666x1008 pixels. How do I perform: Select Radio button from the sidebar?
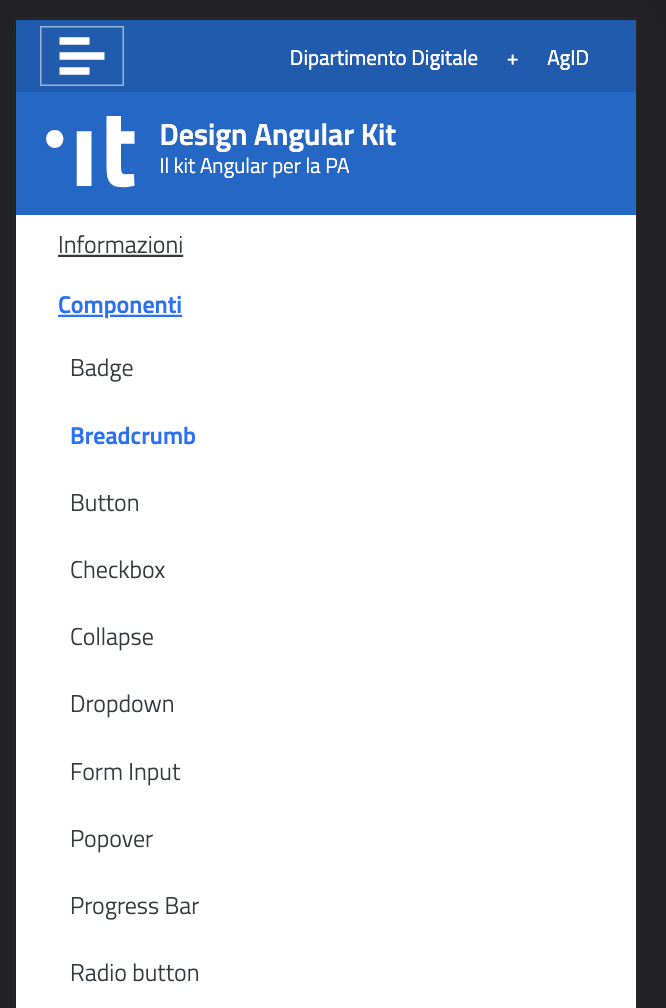134,973
